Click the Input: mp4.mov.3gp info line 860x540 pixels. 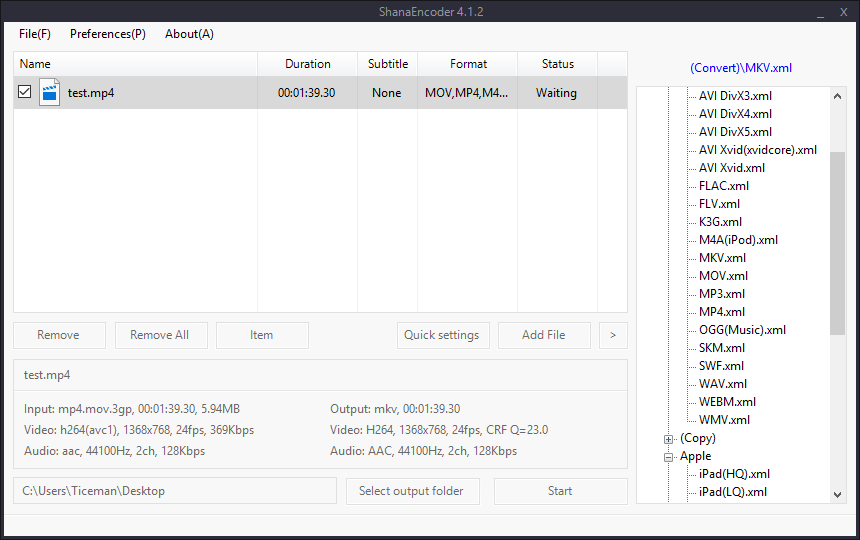[x=132, y=409]
